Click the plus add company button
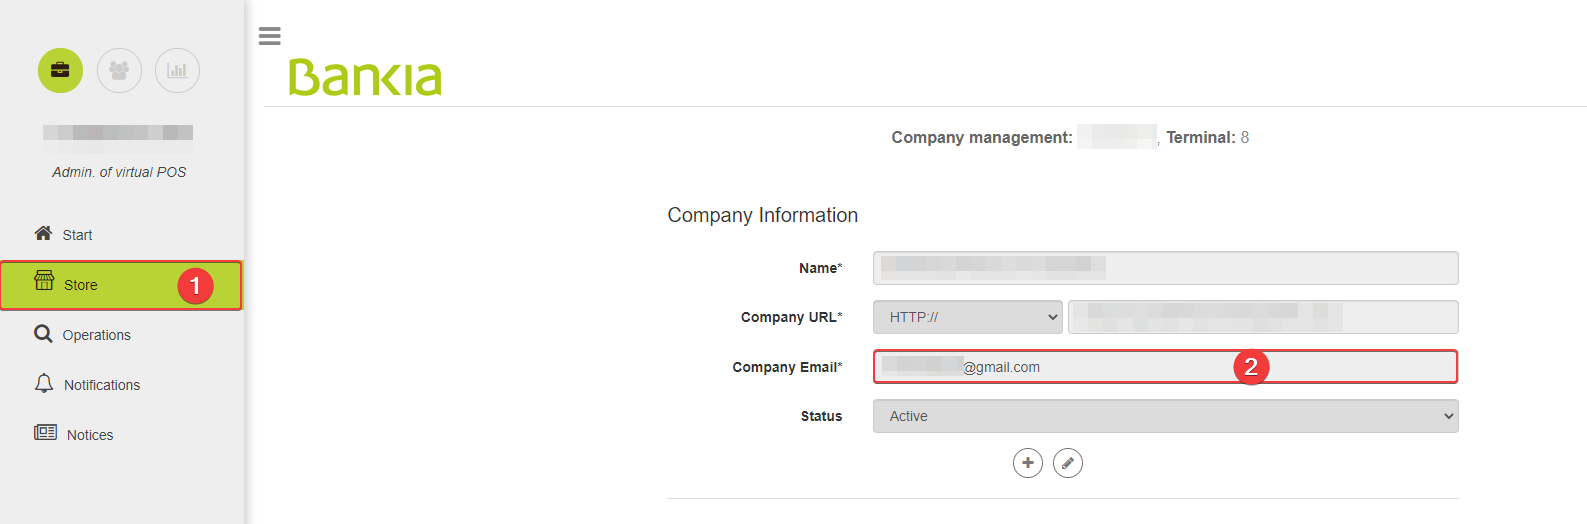1587x524 pixels. pyautogui.click(x=1028, y=463)
